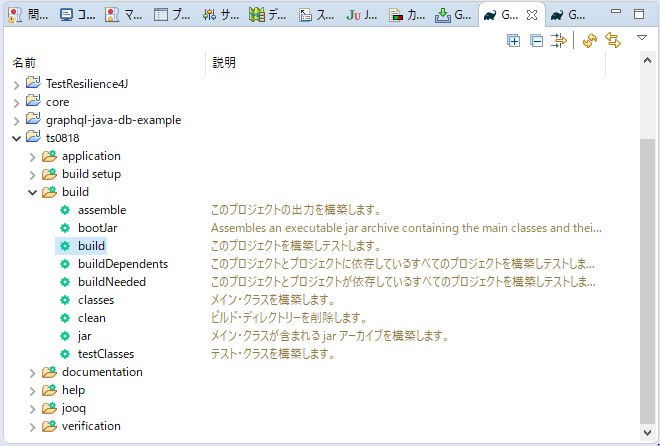Switch to the first tab starting with 問
660x446 pixels.
(29, 16)
